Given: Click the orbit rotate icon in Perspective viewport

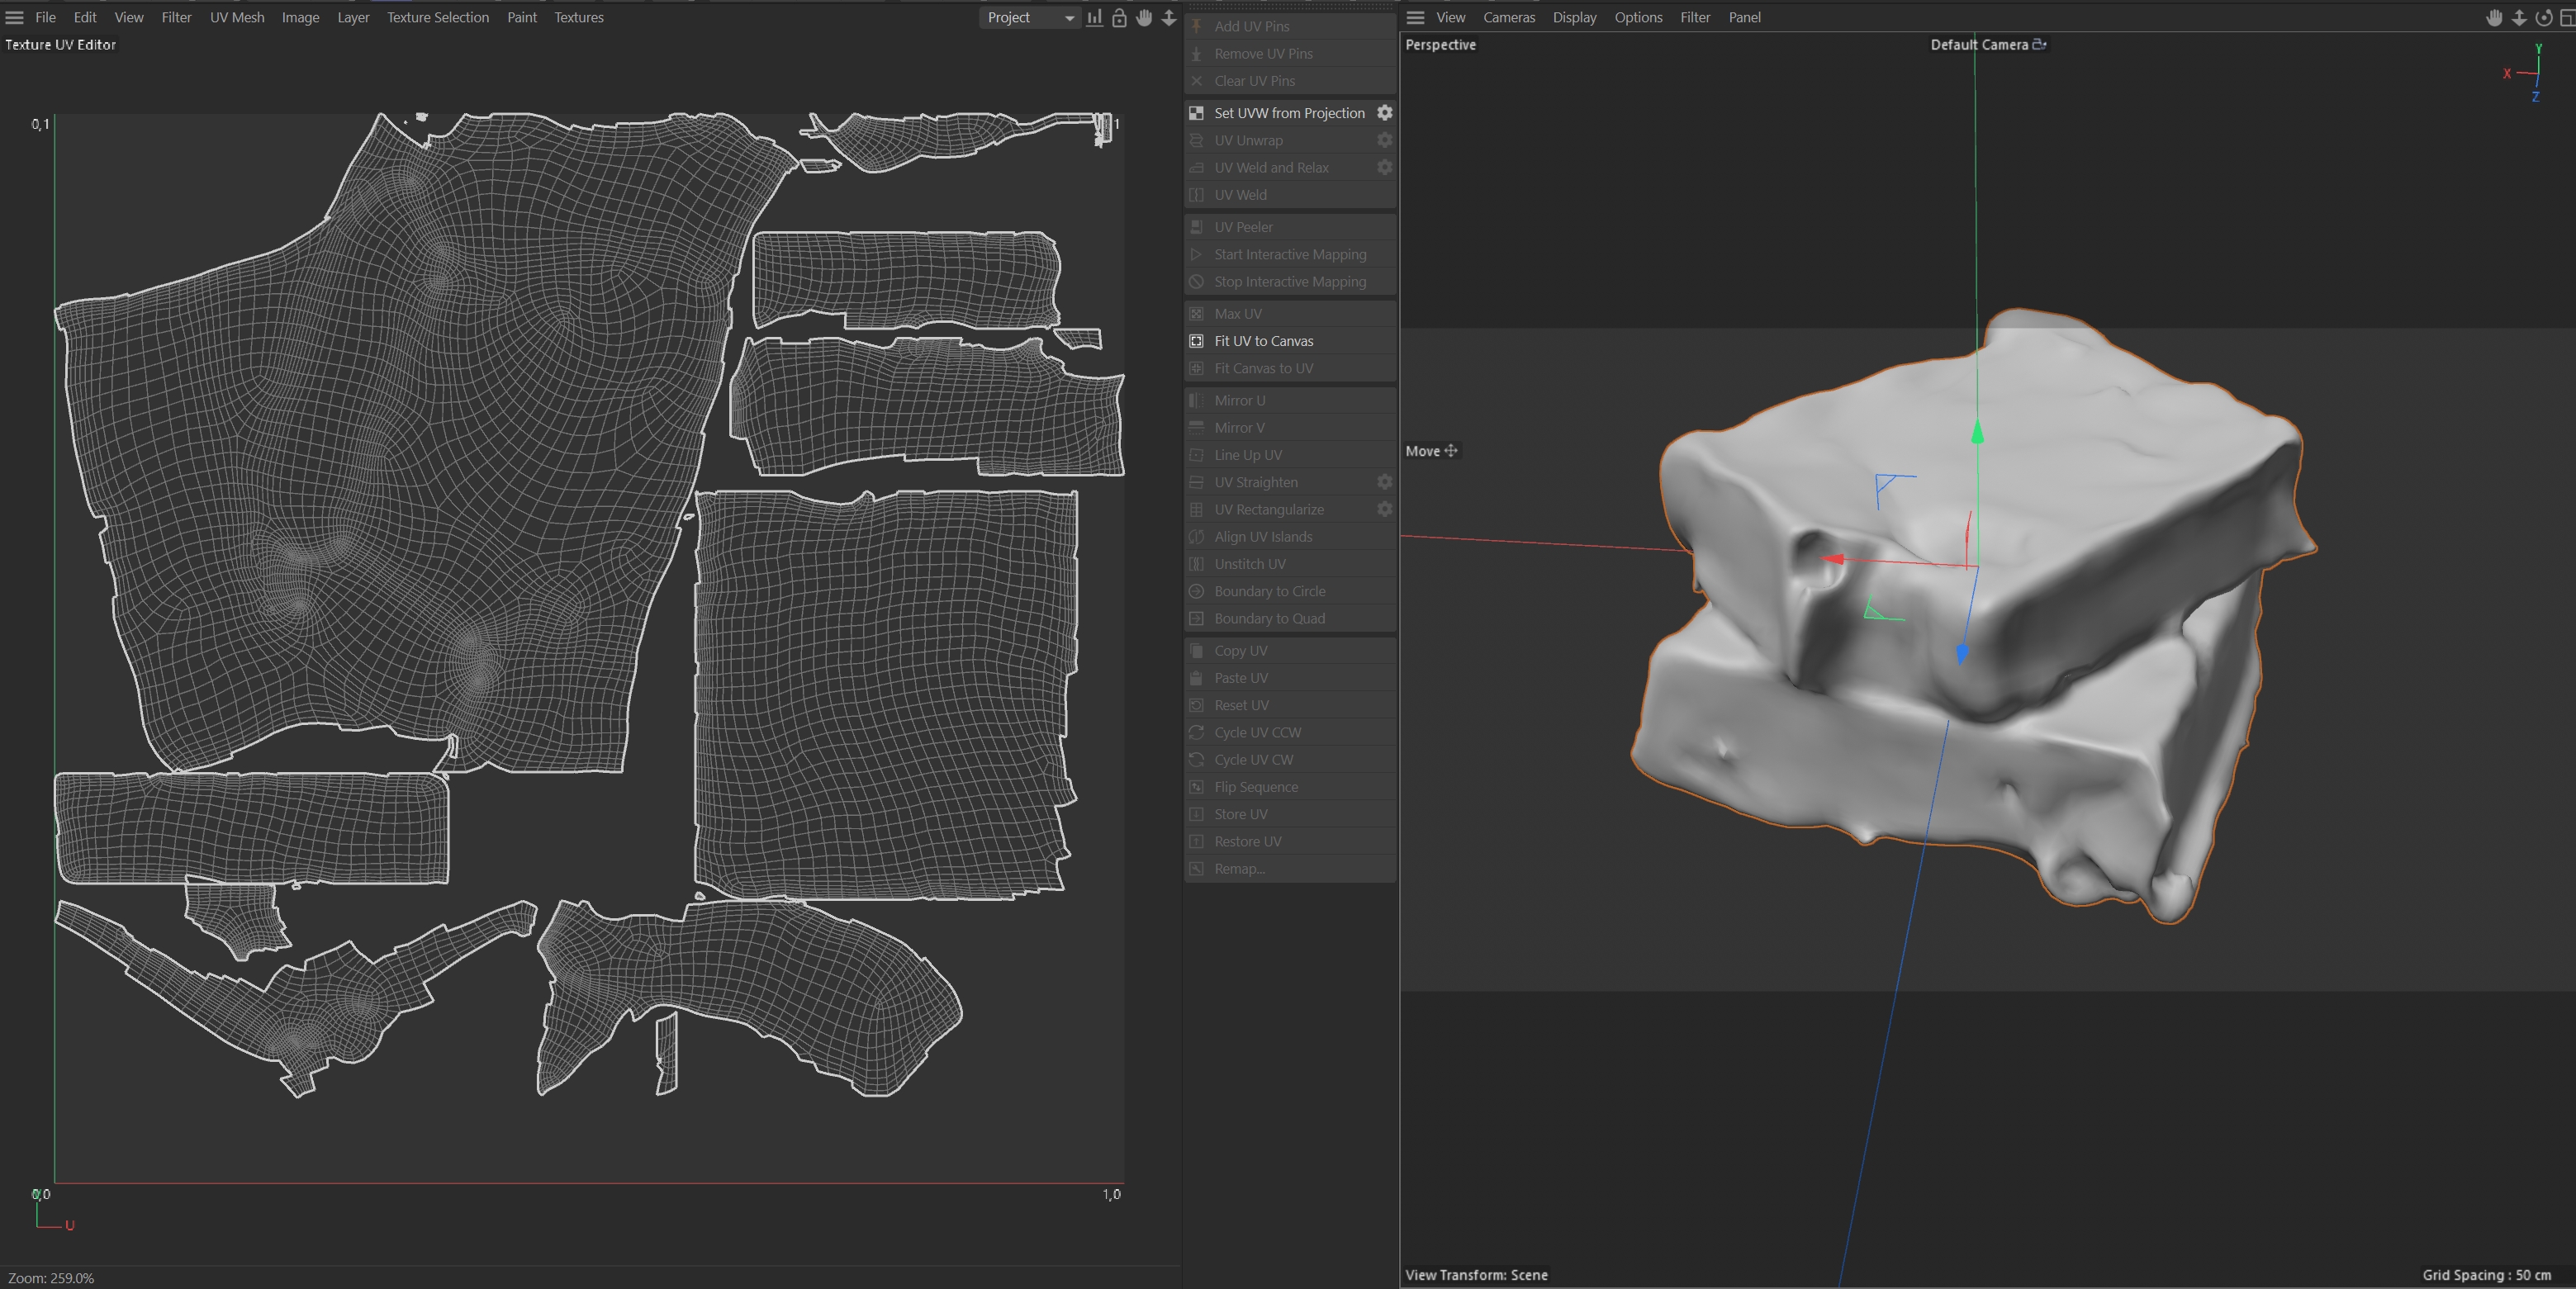Looking at the screenshot, I should pyautogui.click(x=2543, y=18).
